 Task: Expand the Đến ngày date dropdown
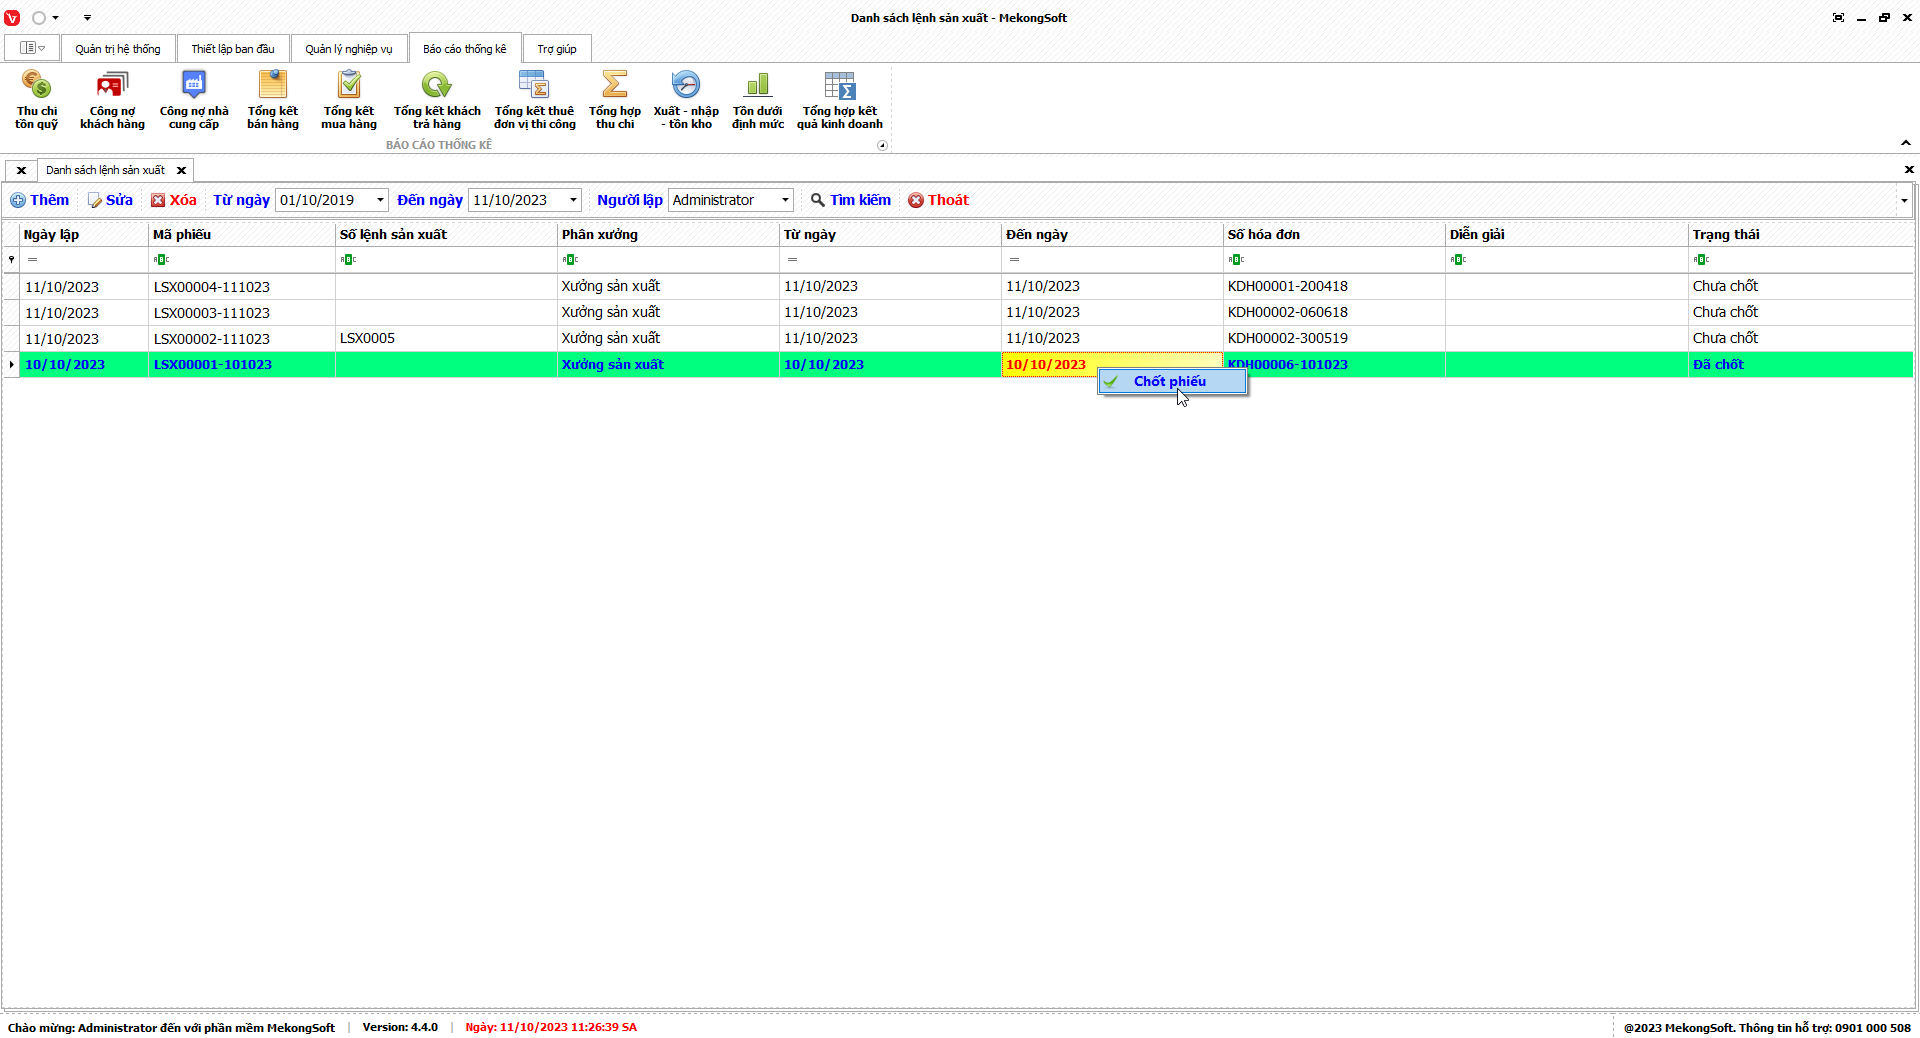coord(573,200)
